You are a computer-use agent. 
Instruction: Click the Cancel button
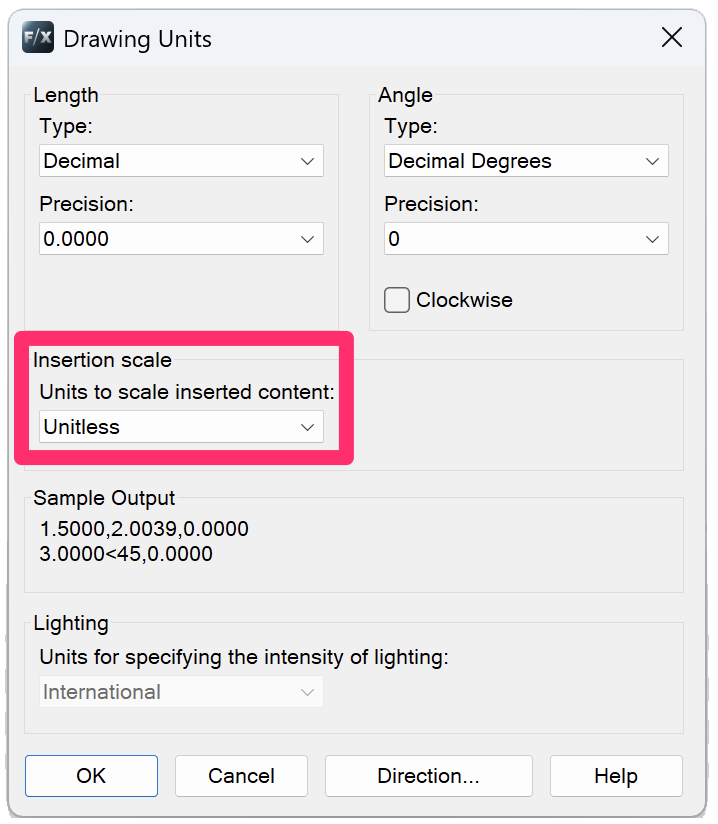click(x=241, y=776)
